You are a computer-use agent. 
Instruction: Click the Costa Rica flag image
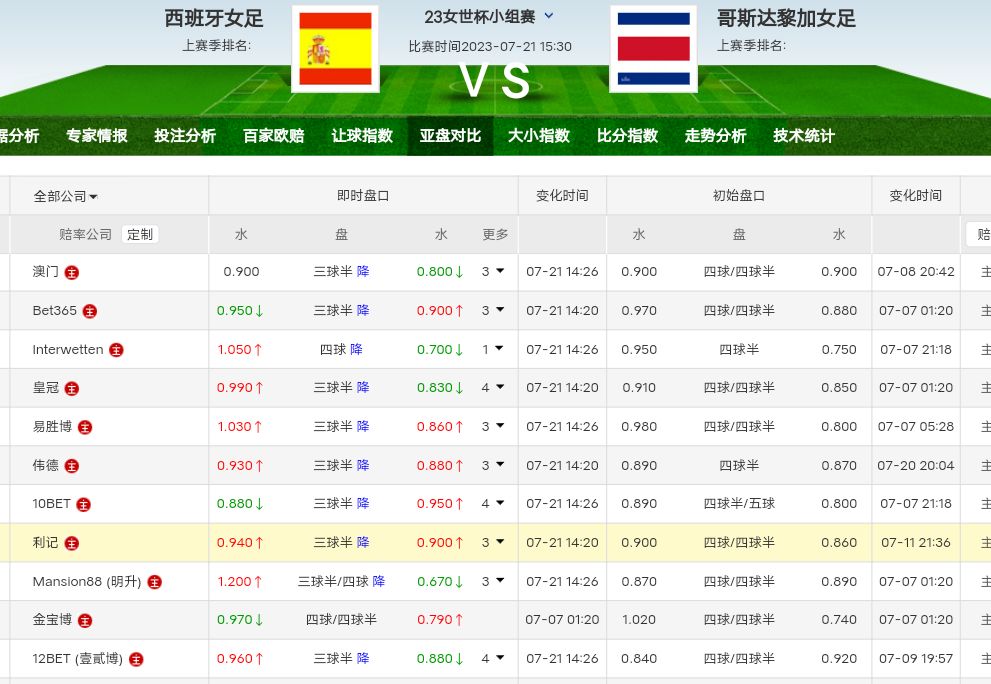pyautogui.click(x=653, y=49)
